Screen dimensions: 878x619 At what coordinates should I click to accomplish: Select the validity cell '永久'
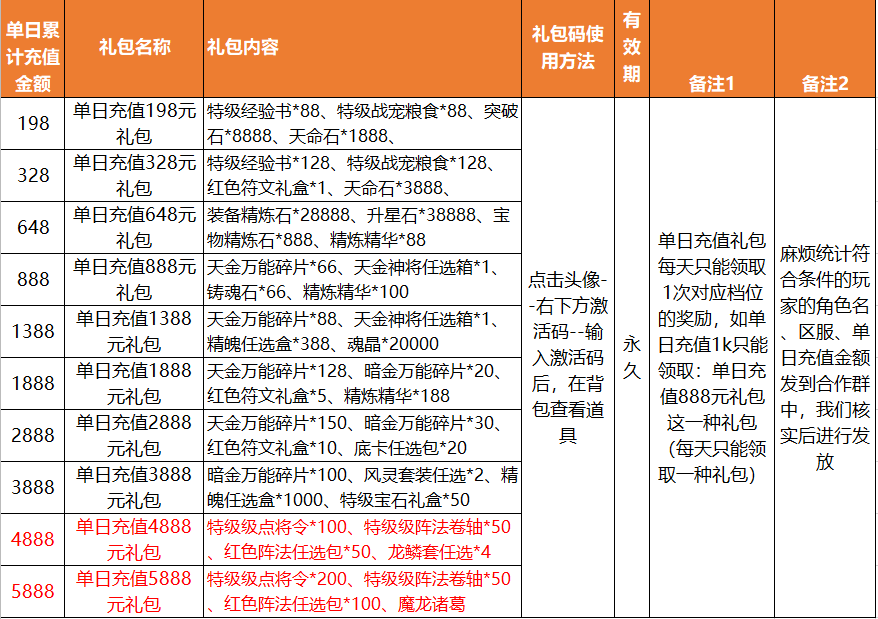point(632,357)
